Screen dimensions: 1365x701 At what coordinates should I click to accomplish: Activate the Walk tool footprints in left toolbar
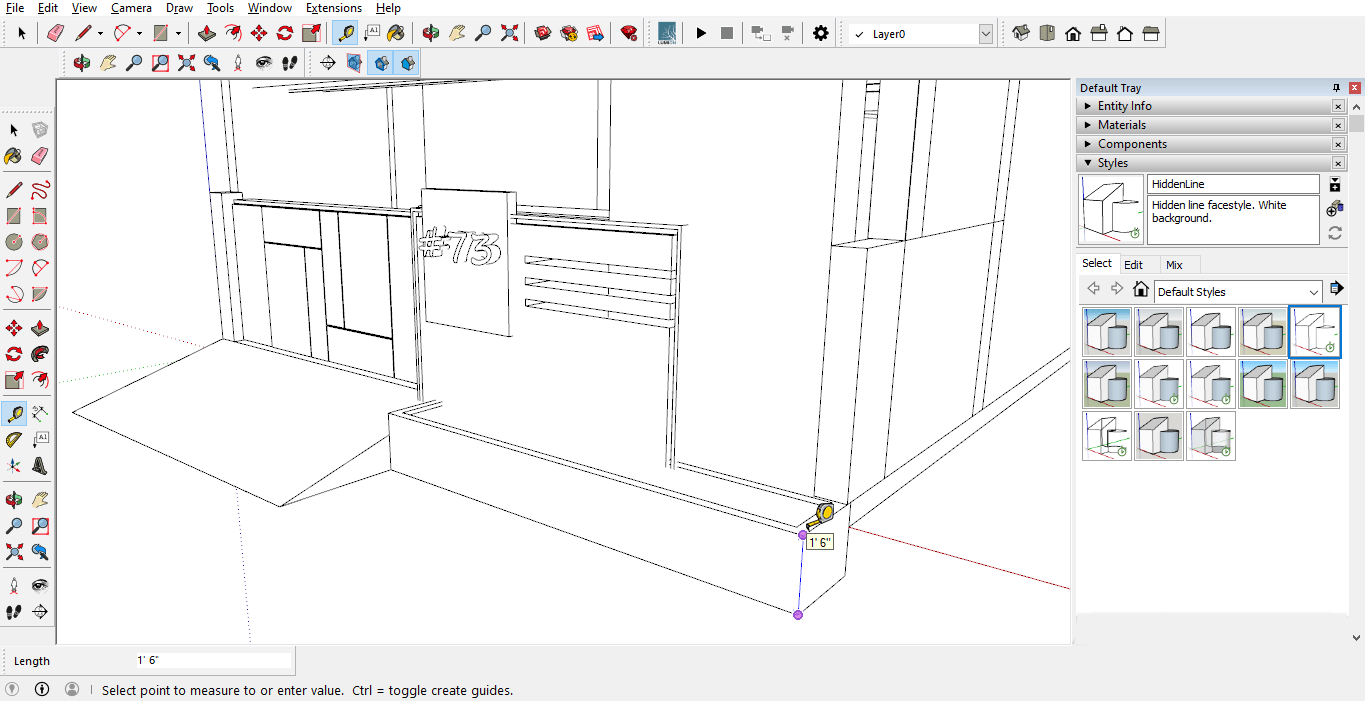[x=14, y=611]
